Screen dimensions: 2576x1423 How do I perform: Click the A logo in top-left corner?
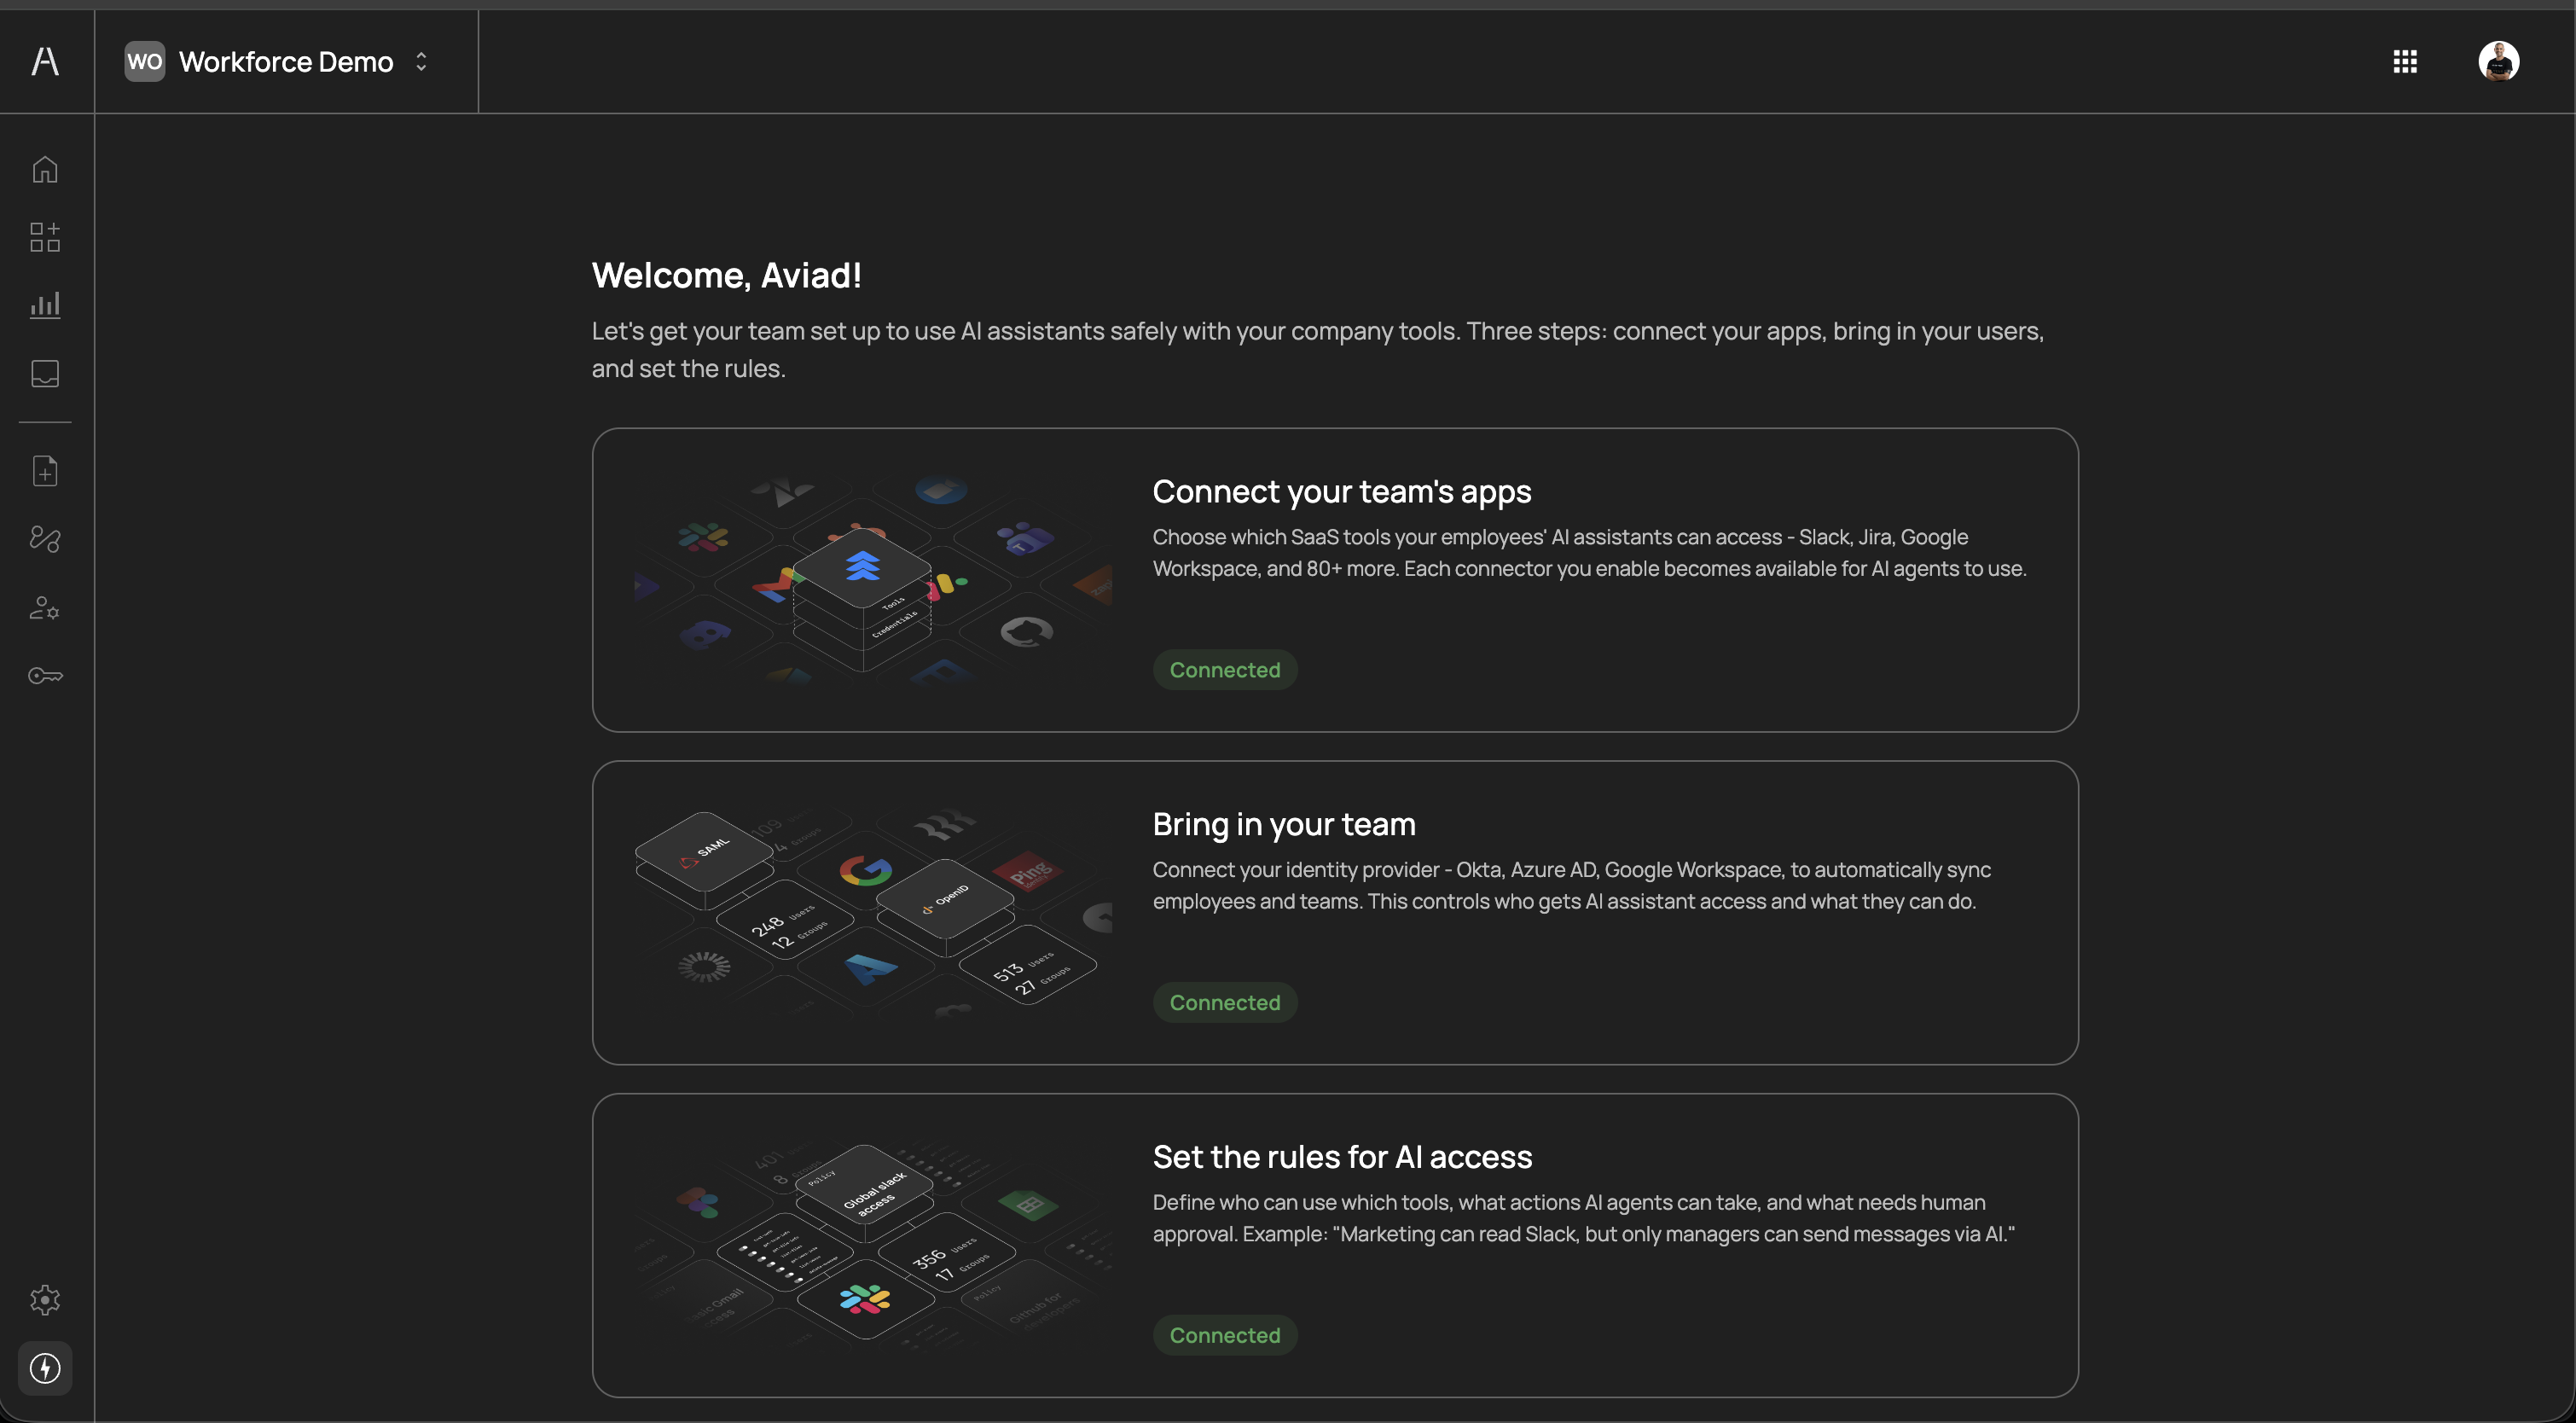click(x=45, y=61)
